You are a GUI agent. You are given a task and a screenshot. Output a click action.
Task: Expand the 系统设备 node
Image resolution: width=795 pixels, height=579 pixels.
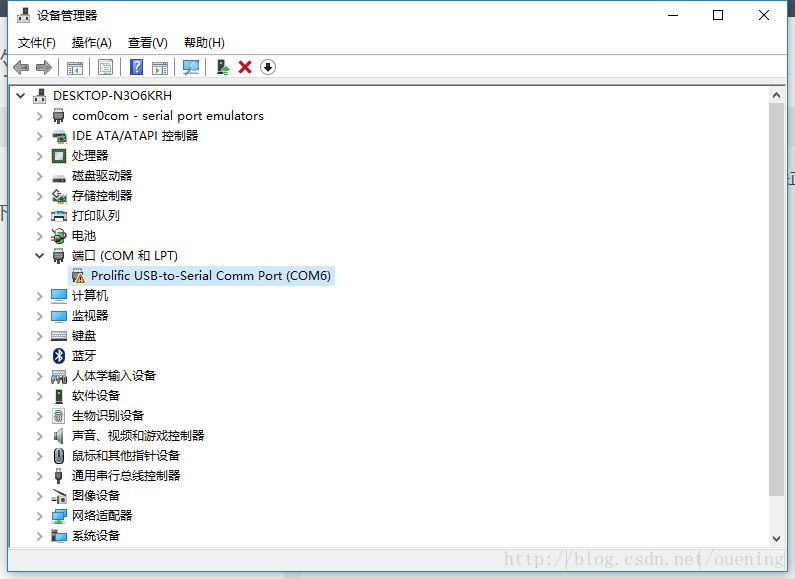[40, 536]
